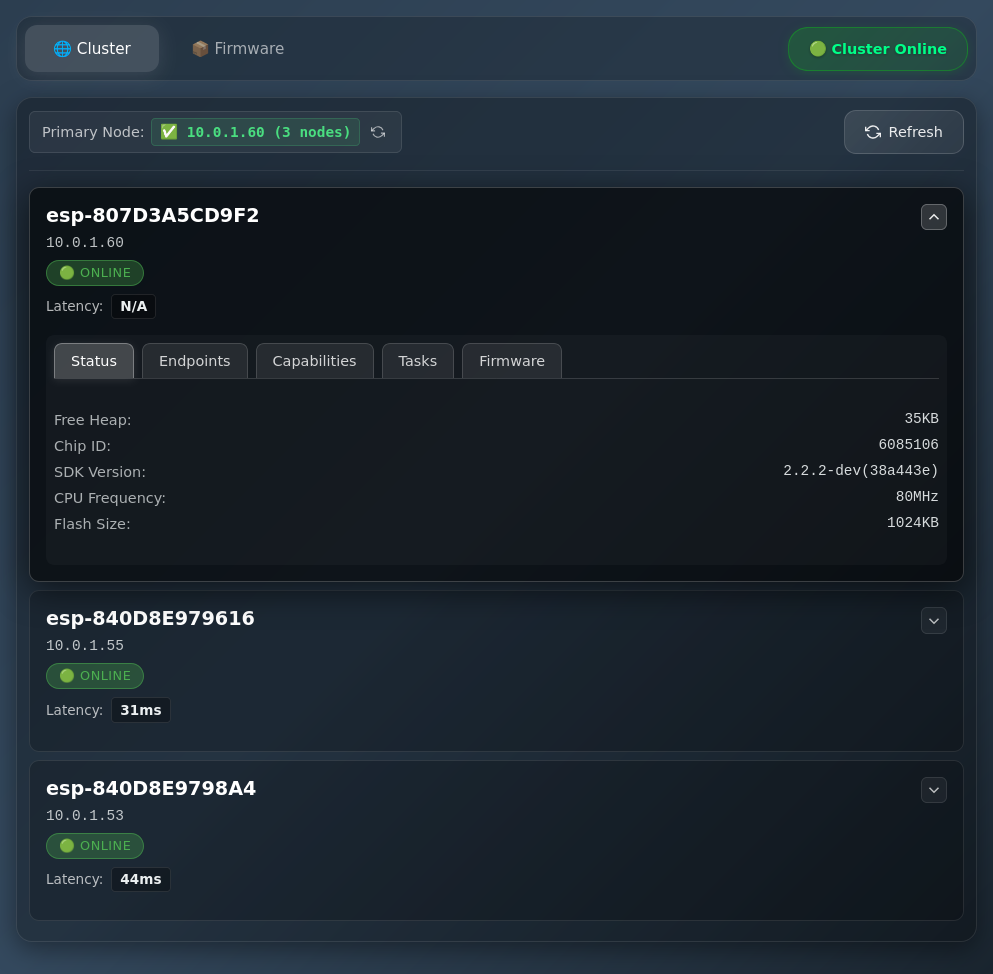The height and width of the screenshot is (974, 993).
Task: Open the Capabilities tab
Action: (x=314, y=361)
